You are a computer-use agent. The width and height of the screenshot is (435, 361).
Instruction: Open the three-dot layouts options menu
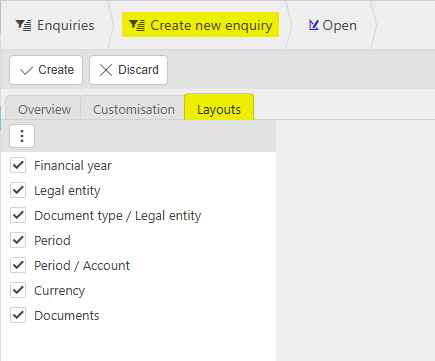[x=22, y=136]
